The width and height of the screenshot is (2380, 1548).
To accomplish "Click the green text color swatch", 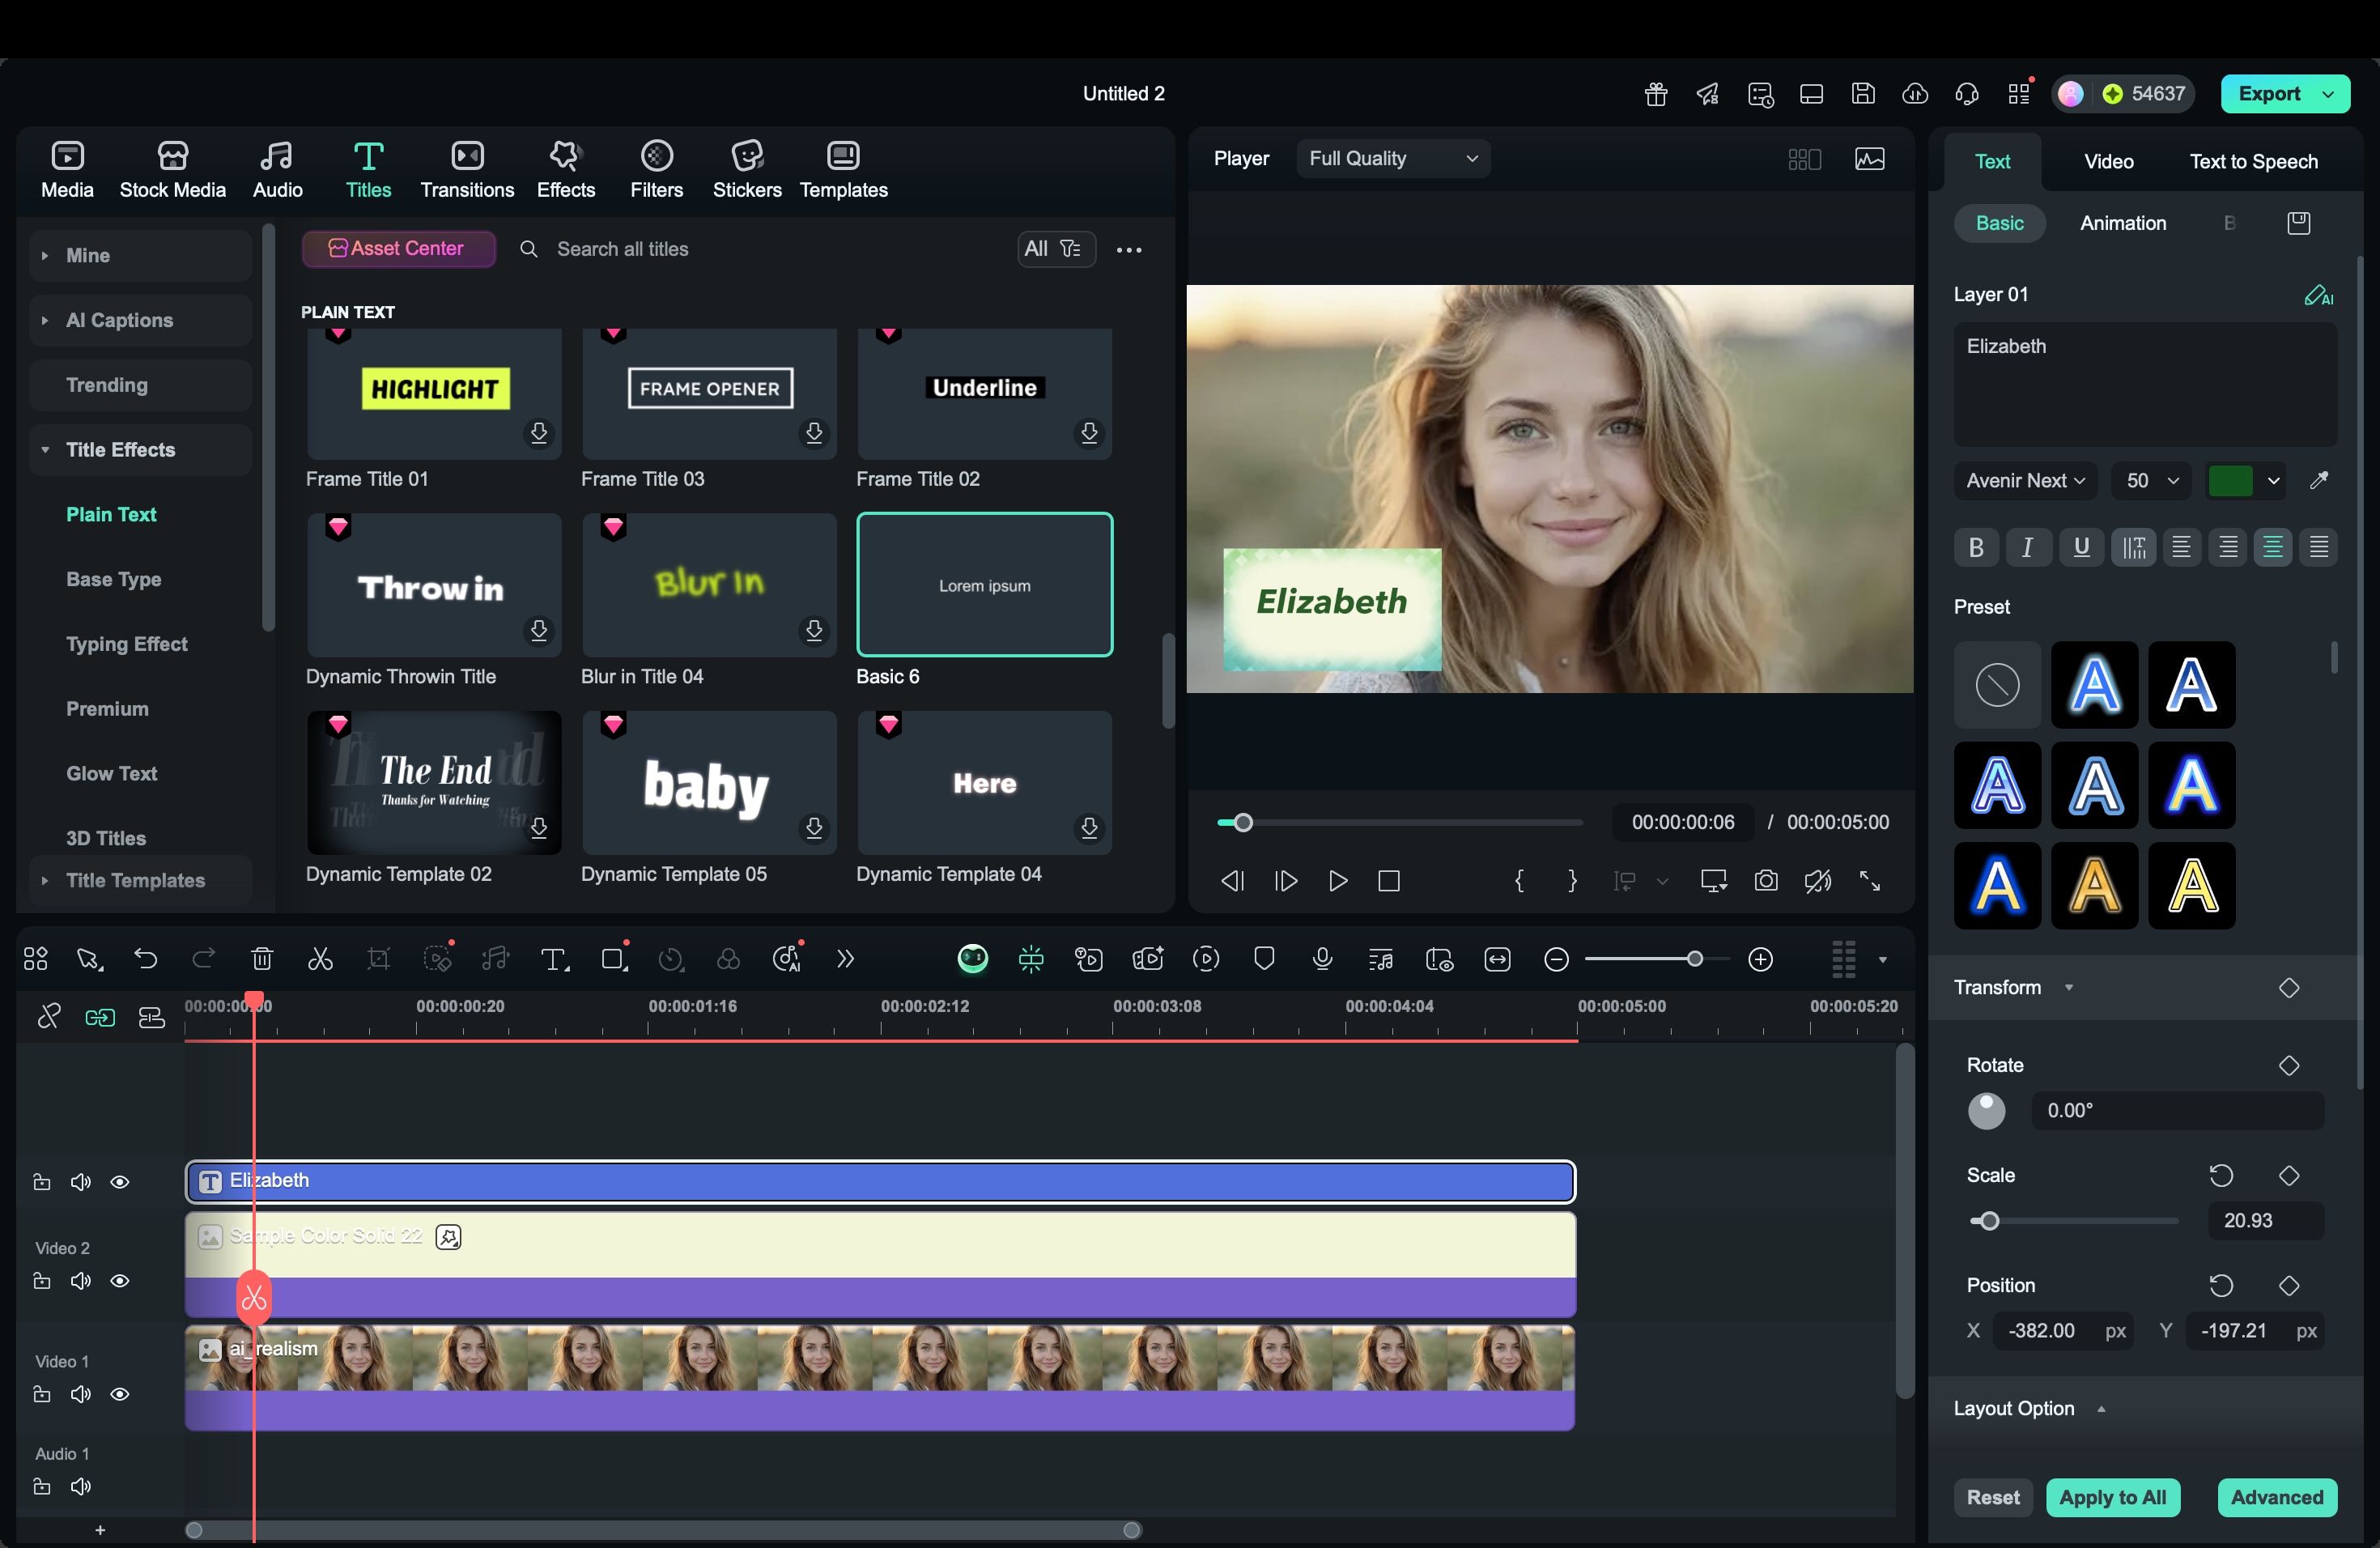I will coord(2229,481).
